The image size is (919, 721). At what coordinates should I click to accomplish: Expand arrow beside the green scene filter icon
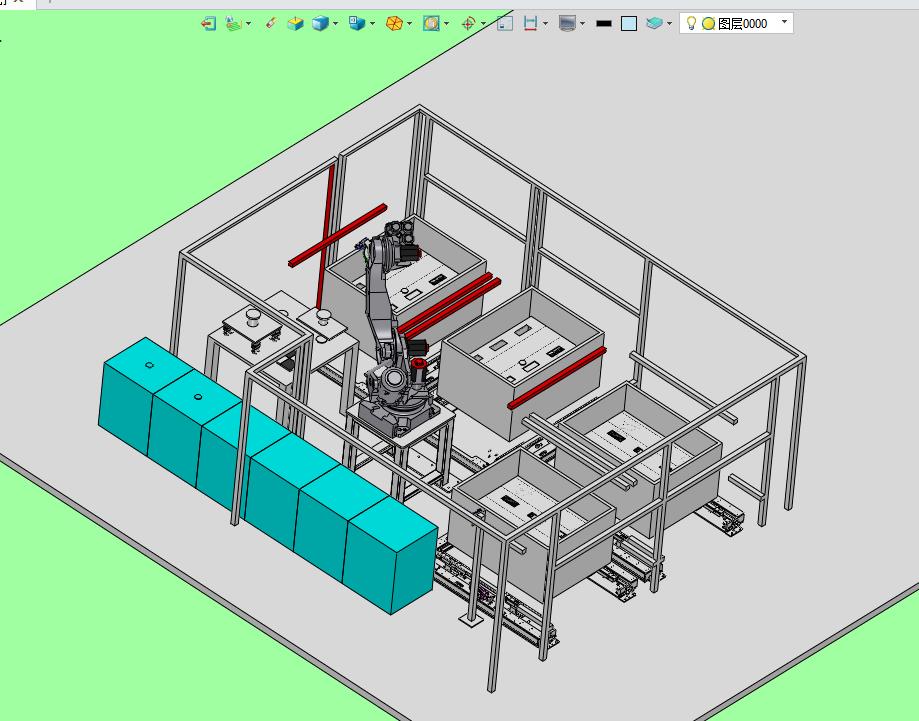(249, 24)
